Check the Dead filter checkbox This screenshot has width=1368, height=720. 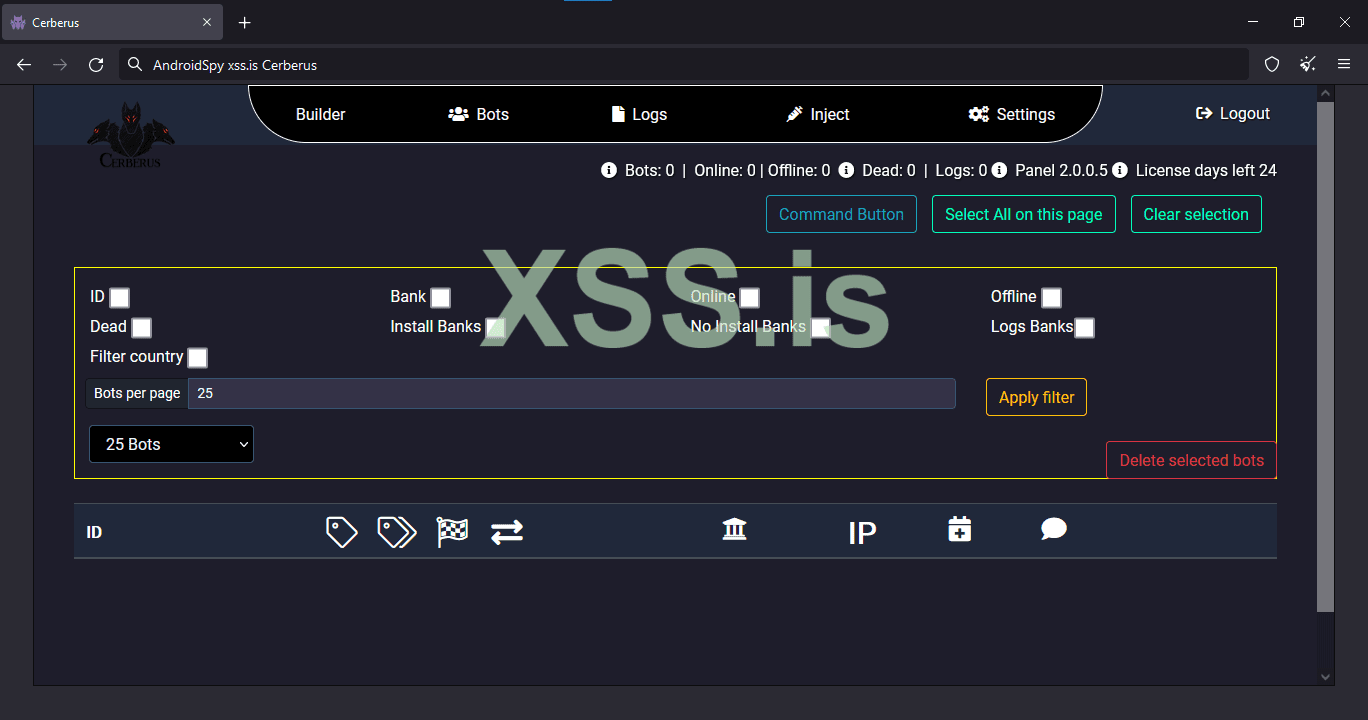pyautogui.click(x=141, y=327)
